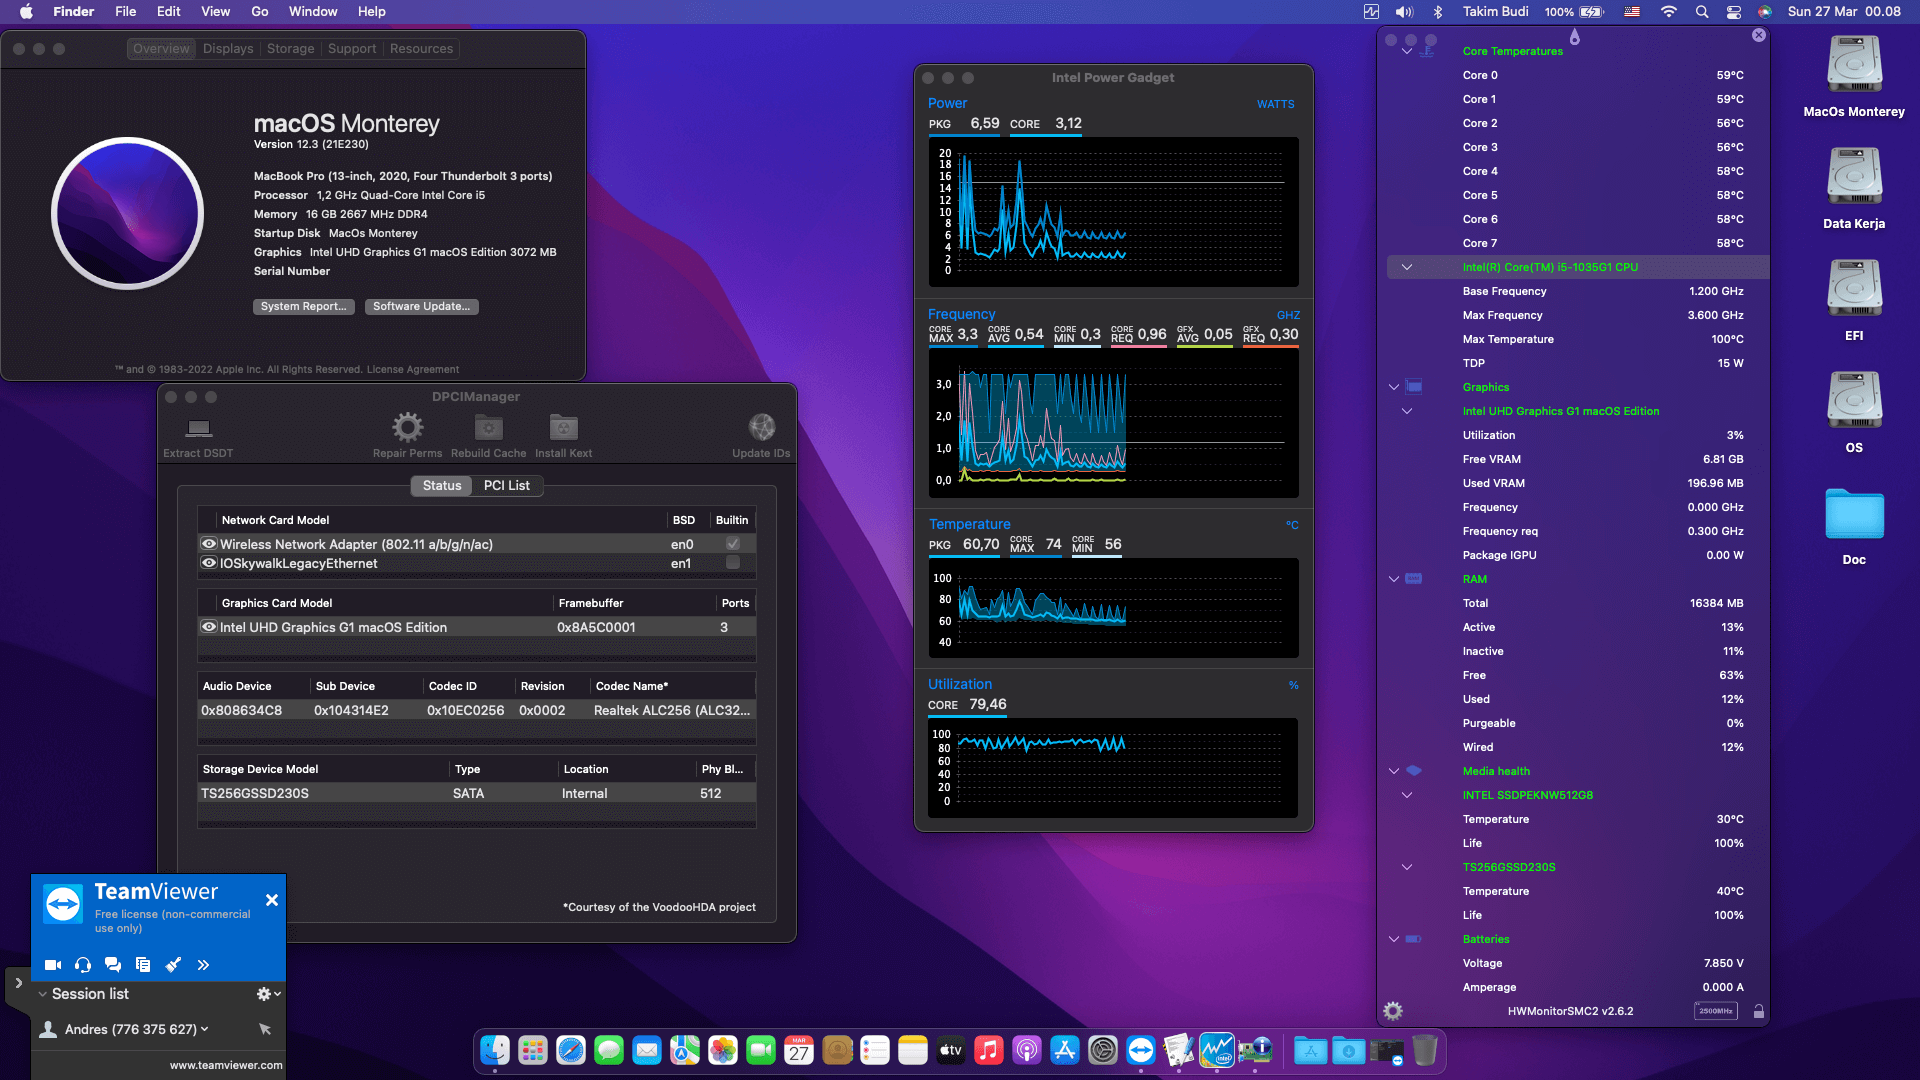Click the Software Update button
The image size is (1920, 1080).
421,306
